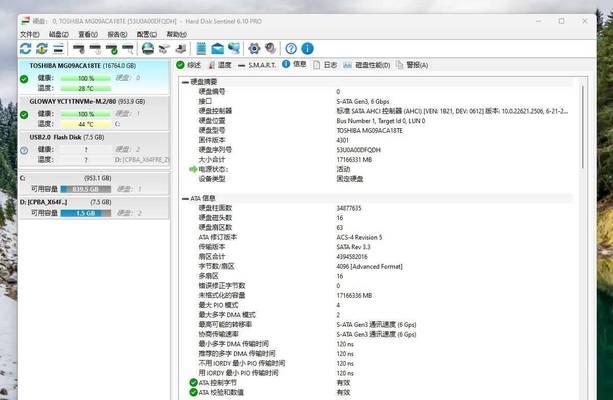Switch to the 日志 tab

325,65
